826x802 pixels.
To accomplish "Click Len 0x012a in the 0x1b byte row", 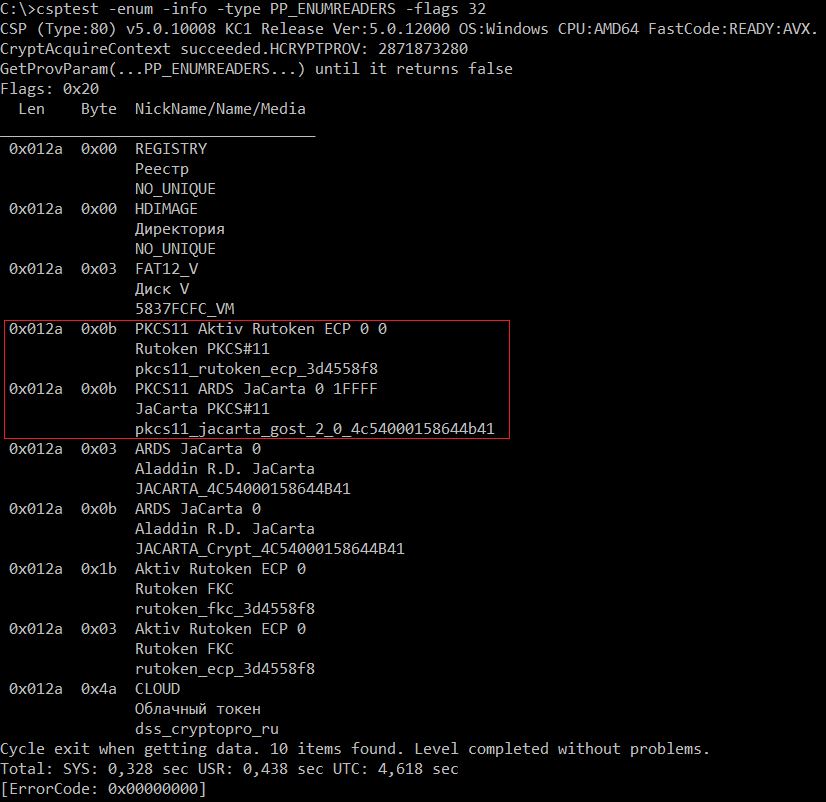I will (36, 569).
